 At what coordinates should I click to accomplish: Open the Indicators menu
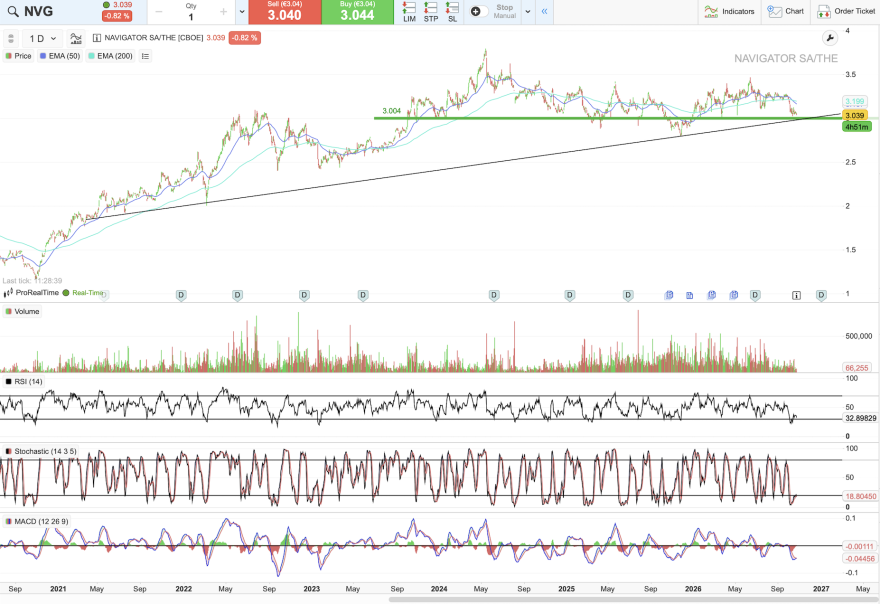729,11
